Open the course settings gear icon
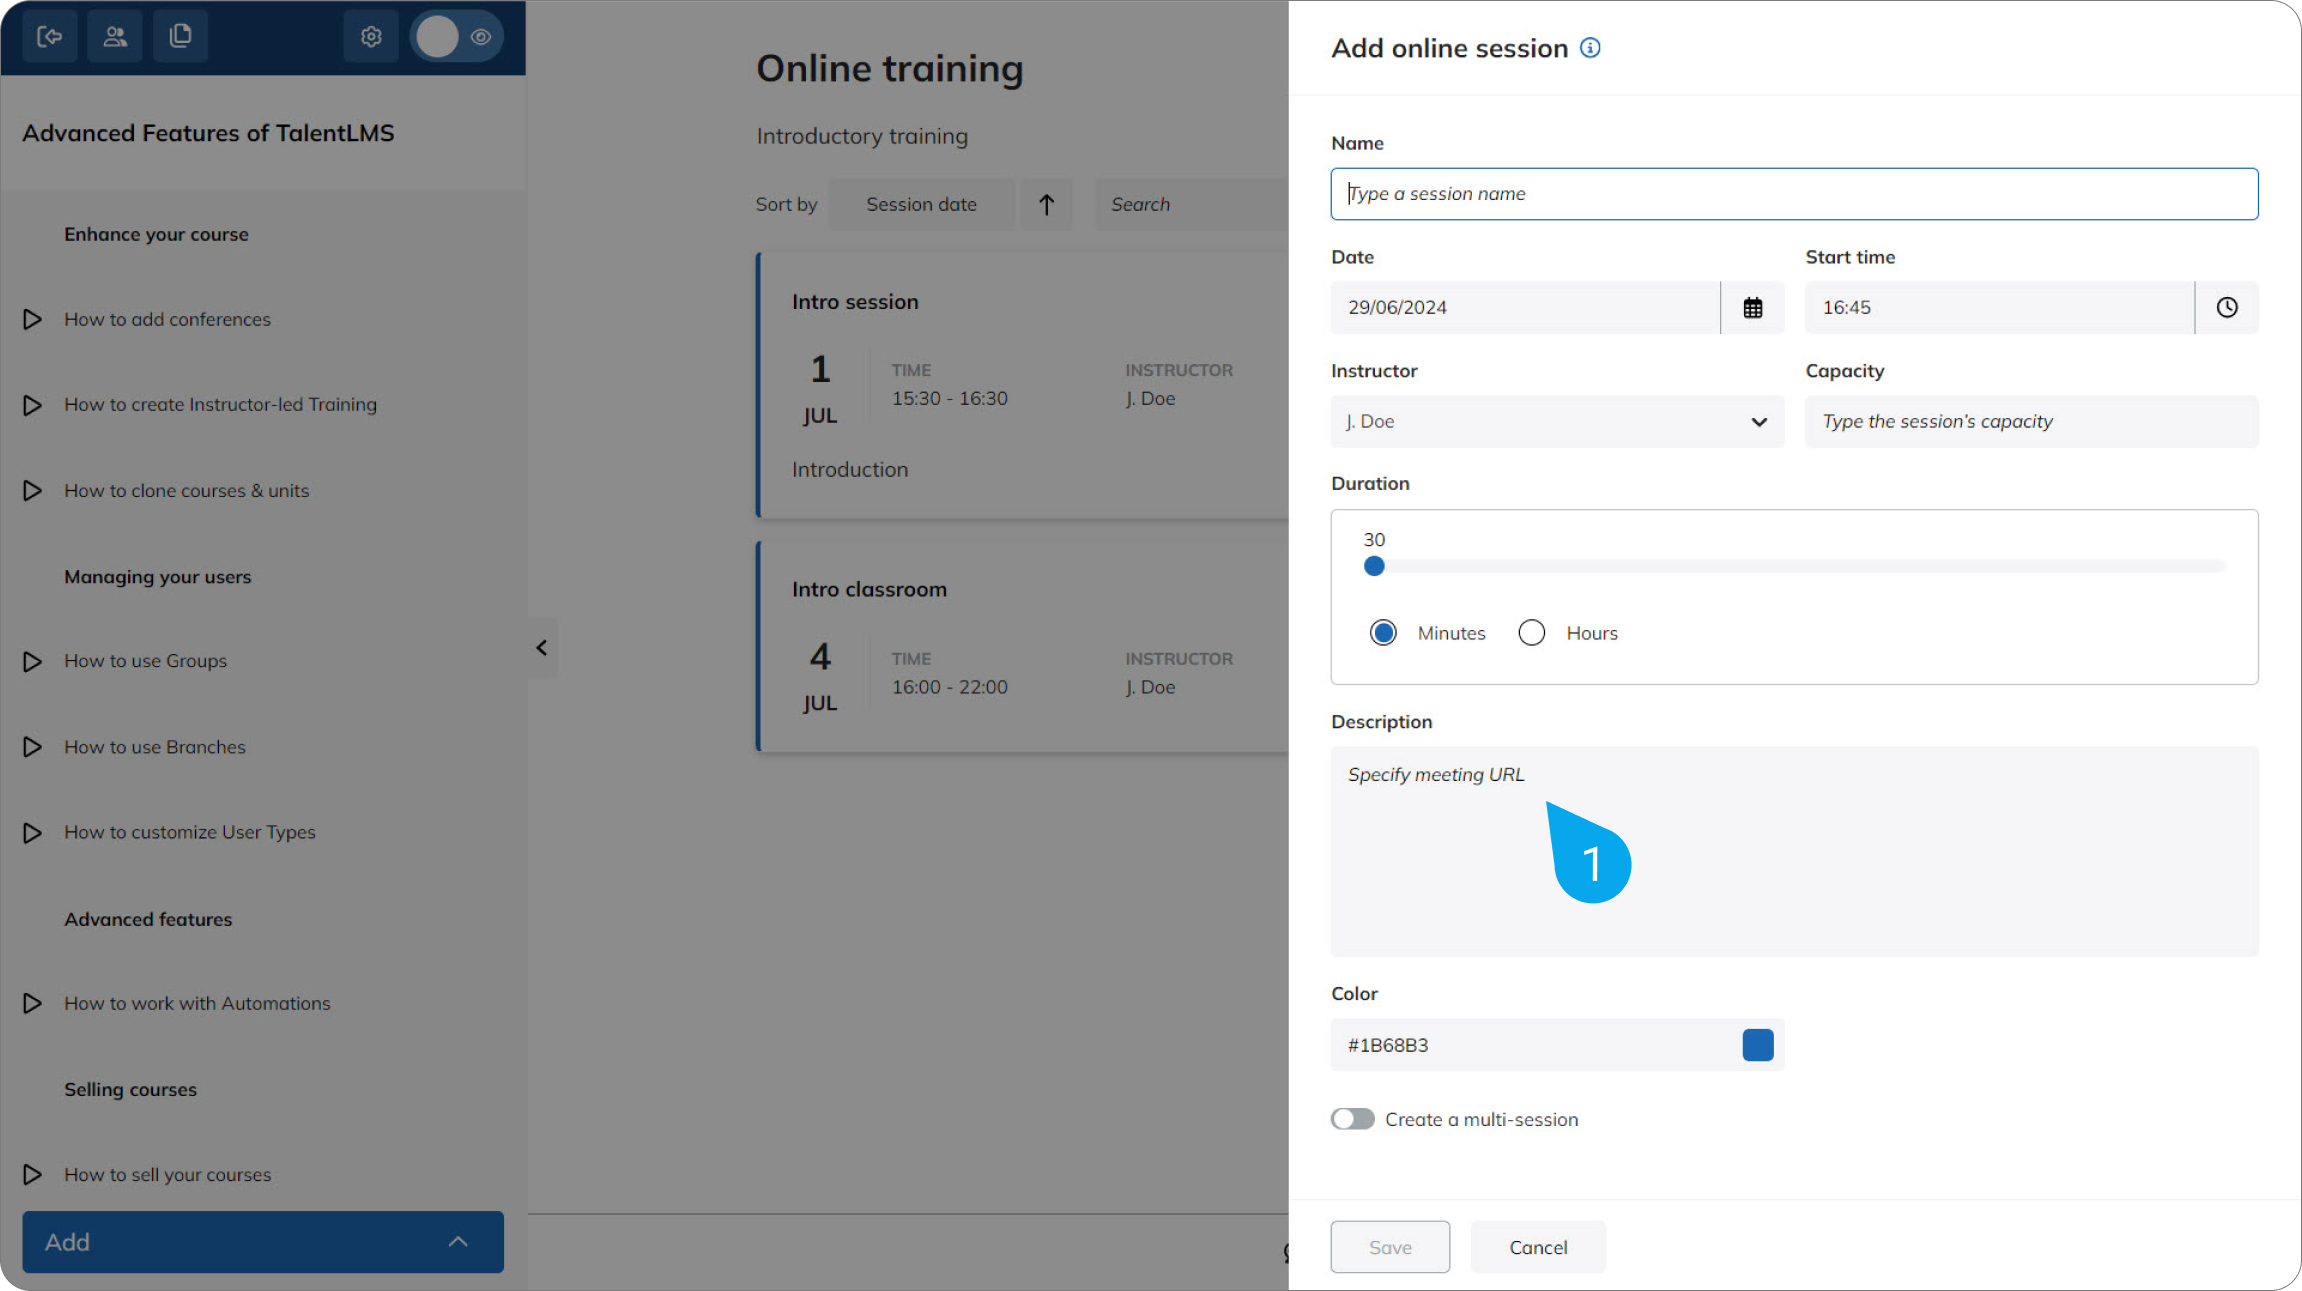Viewport: 2302px width, 1291px height. click(370, 36)
